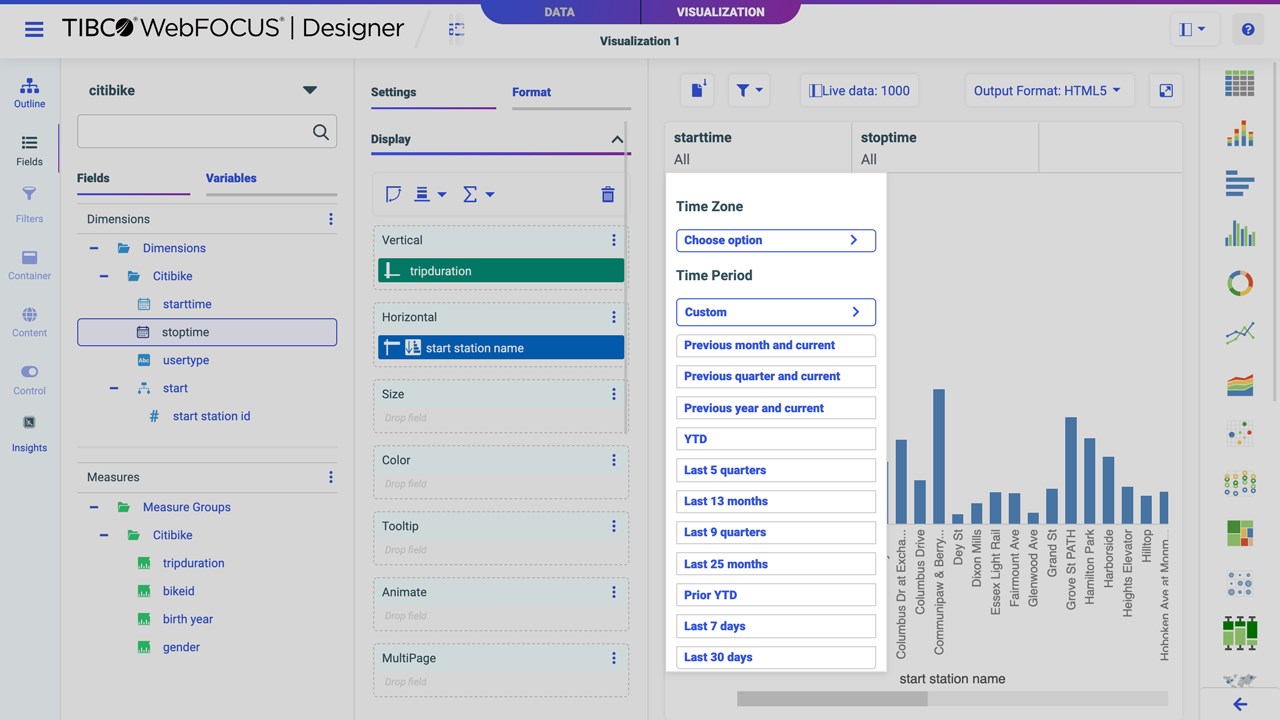Collapse the Display section chevron
This screenshot has height=720, width=1280.
[617, 139]
